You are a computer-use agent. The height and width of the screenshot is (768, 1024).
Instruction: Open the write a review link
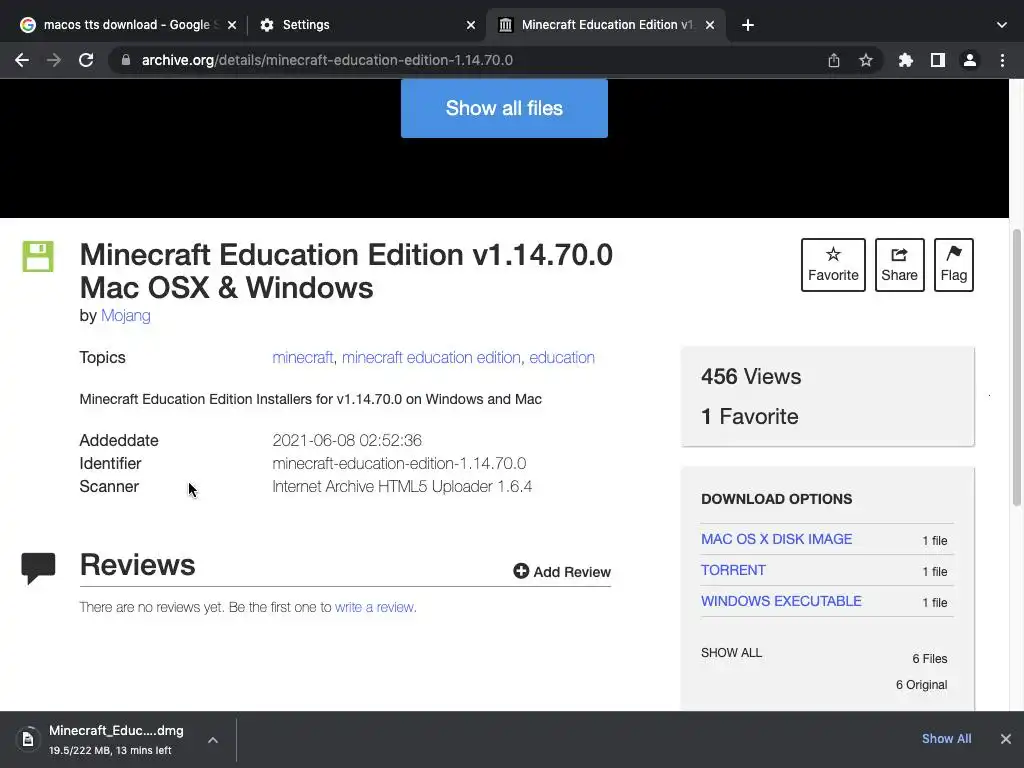point(374,607)
